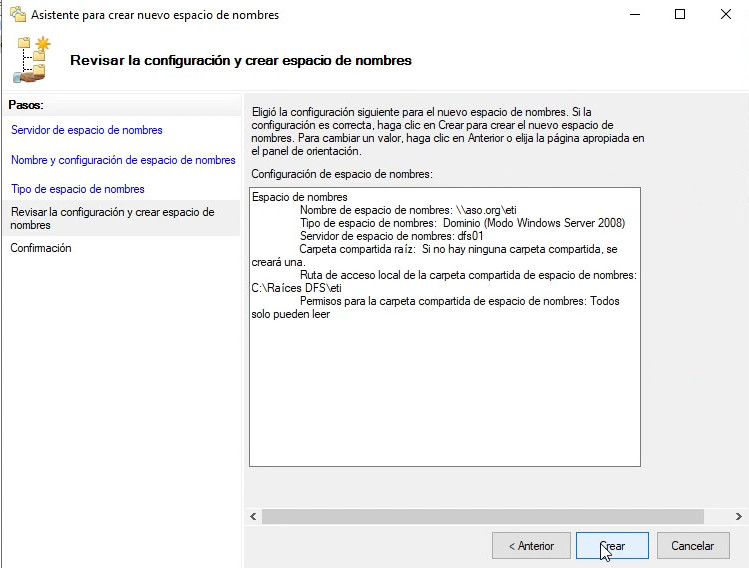Click the Servidor de espacio de nombres: dfs01 line
The image size is (749, 568).
393,236
